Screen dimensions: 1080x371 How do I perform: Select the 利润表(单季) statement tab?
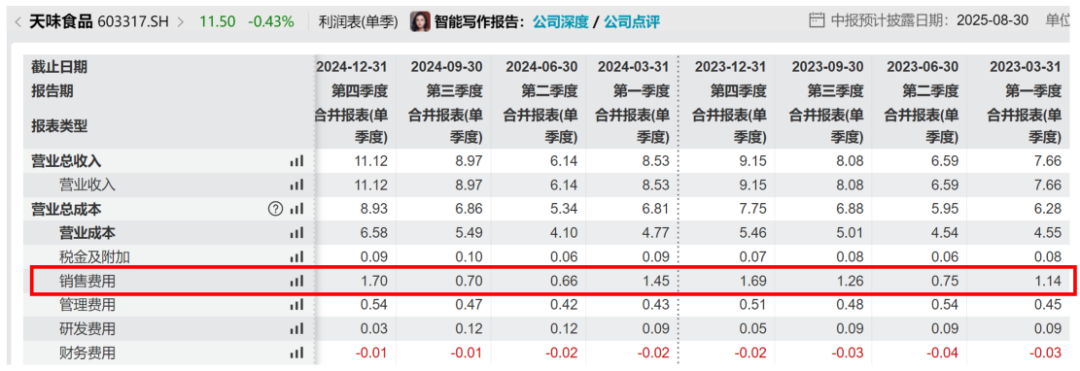pos(358,21)
